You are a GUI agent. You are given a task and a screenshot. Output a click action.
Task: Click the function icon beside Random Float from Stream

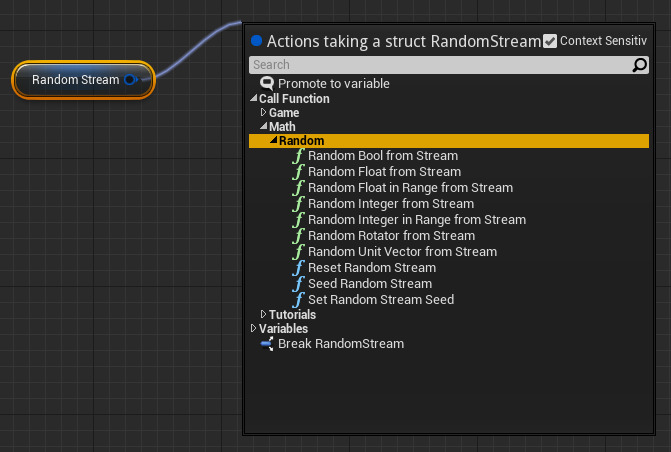(298, 172)
